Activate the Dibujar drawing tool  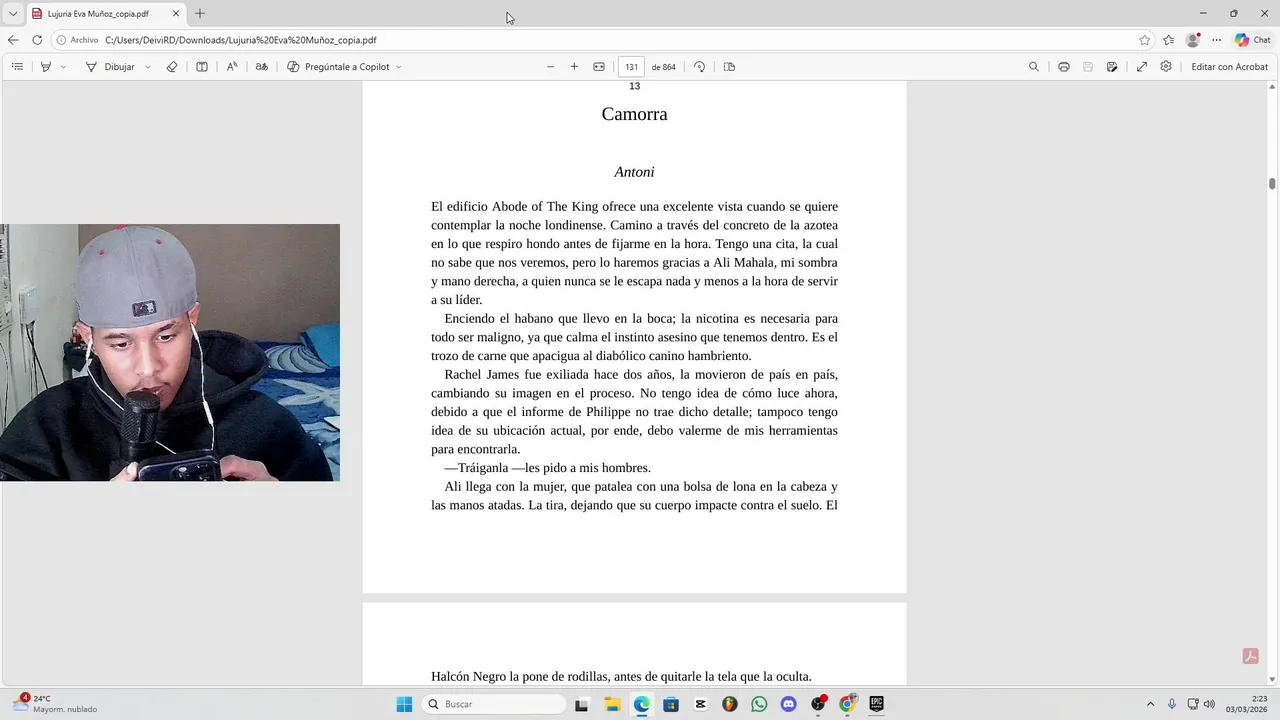pyautogui.click(x=110, y=67)
